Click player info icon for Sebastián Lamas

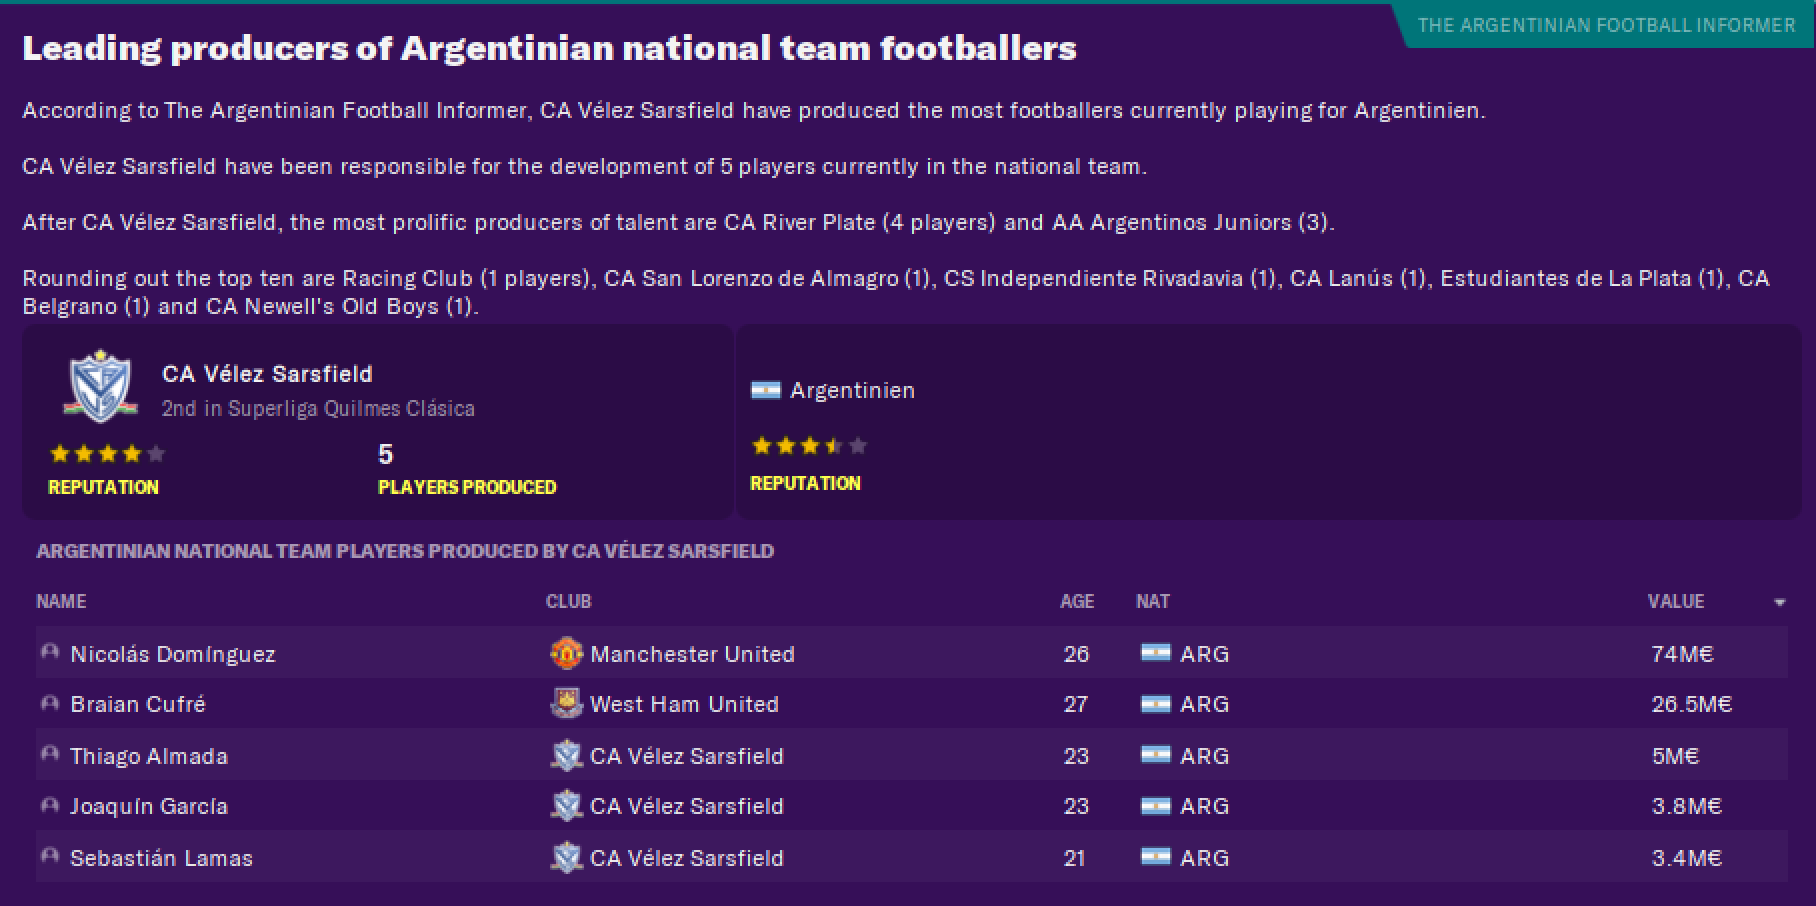click(x=49, y=857)
